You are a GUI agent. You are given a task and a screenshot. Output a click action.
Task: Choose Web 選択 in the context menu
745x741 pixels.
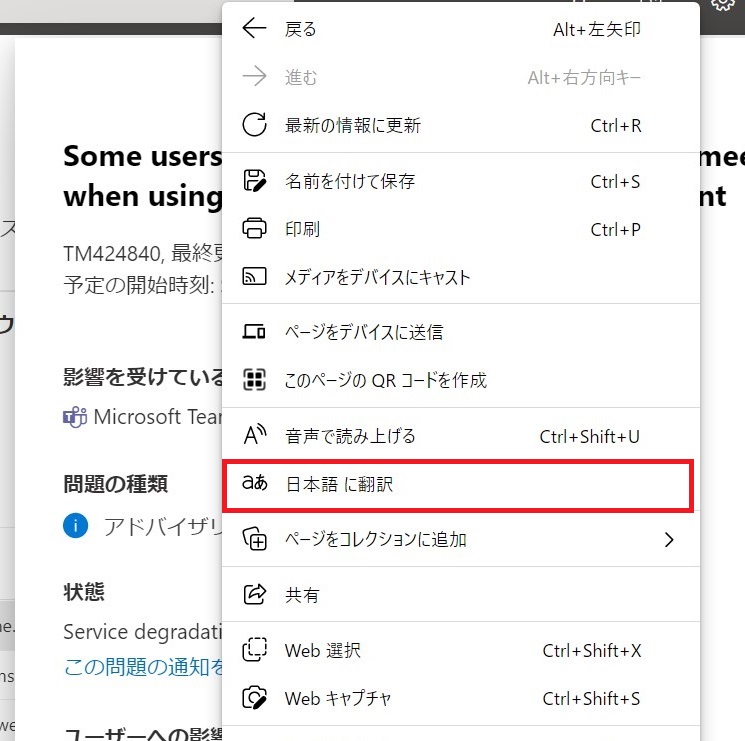coord(322,651)
